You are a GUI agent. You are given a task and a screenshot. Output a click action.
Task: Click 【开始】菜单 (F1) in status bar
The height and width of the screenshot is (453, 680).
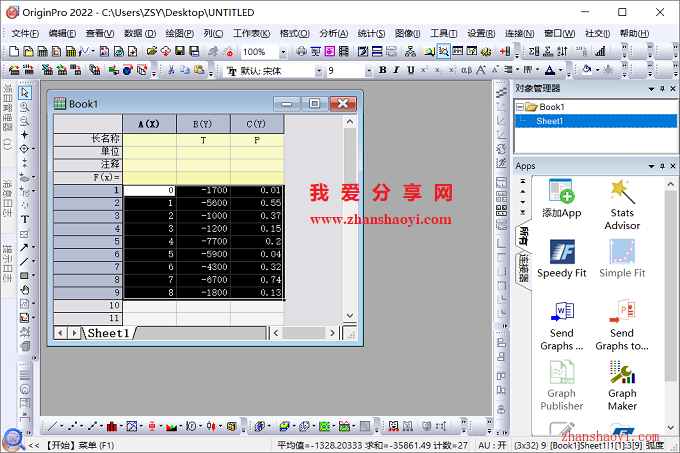(79, 445)
